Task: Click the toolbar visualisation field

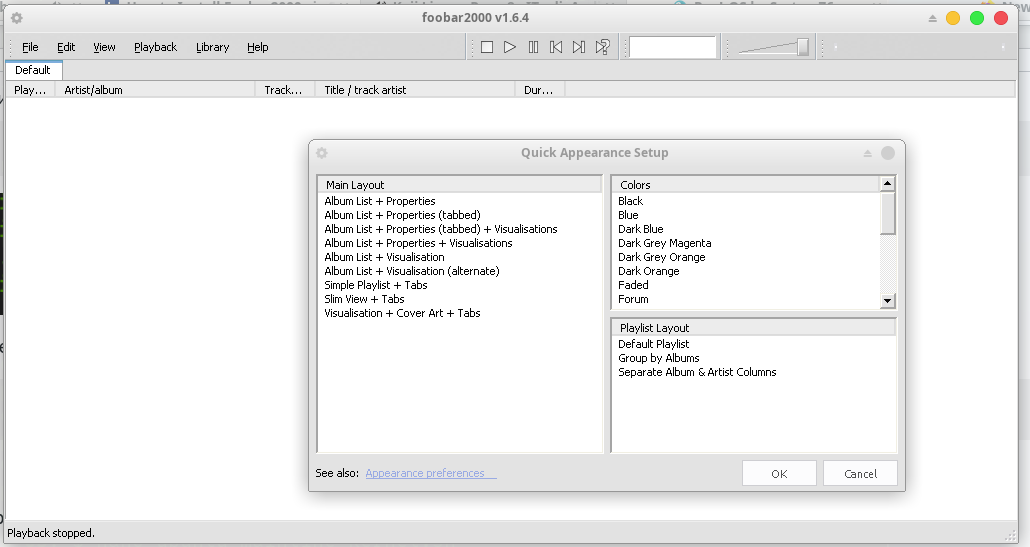Action: pyautogui.click(x=673, y=47)
